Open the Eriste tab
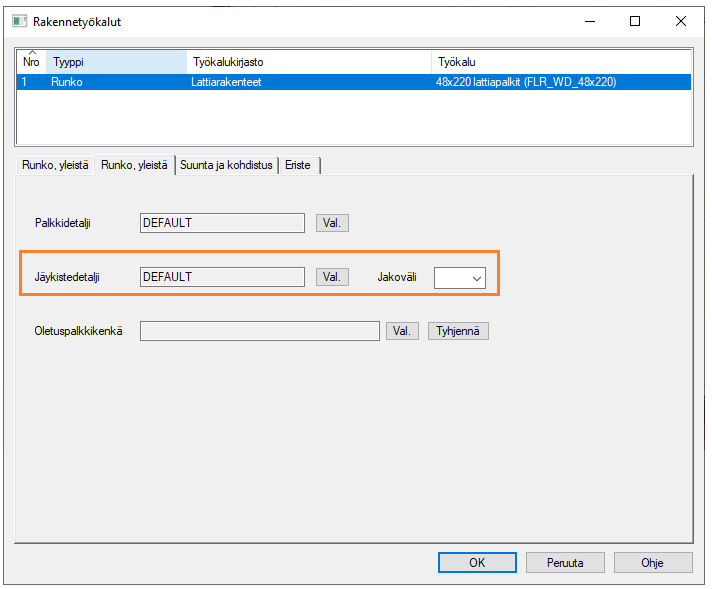This screenshot has width=712, height=589. [x=299, y=165]
